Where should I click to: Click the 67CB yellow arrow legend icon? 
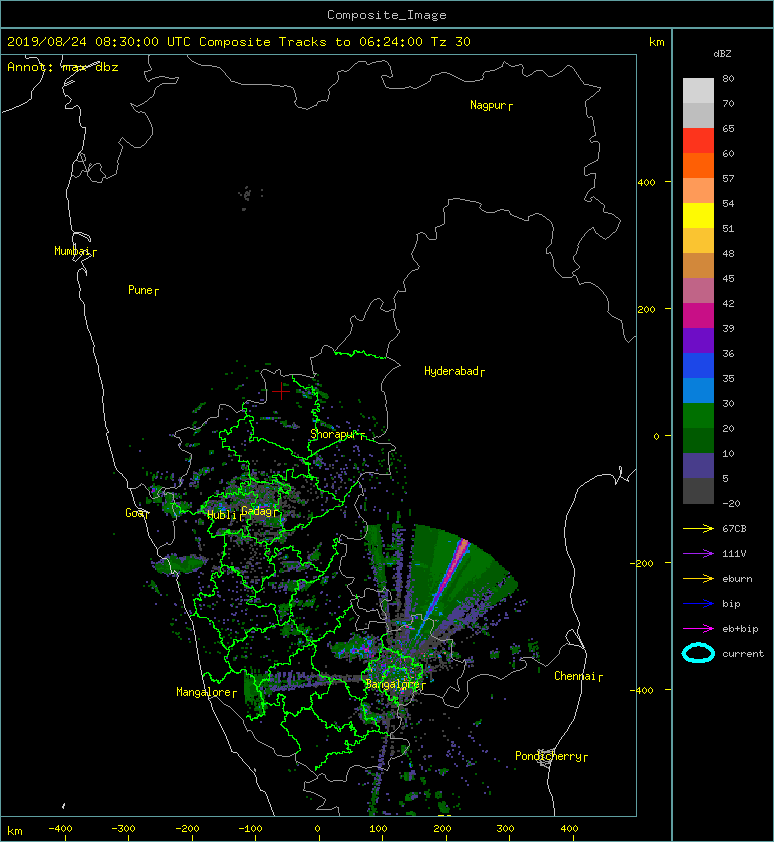coord(698,529)
